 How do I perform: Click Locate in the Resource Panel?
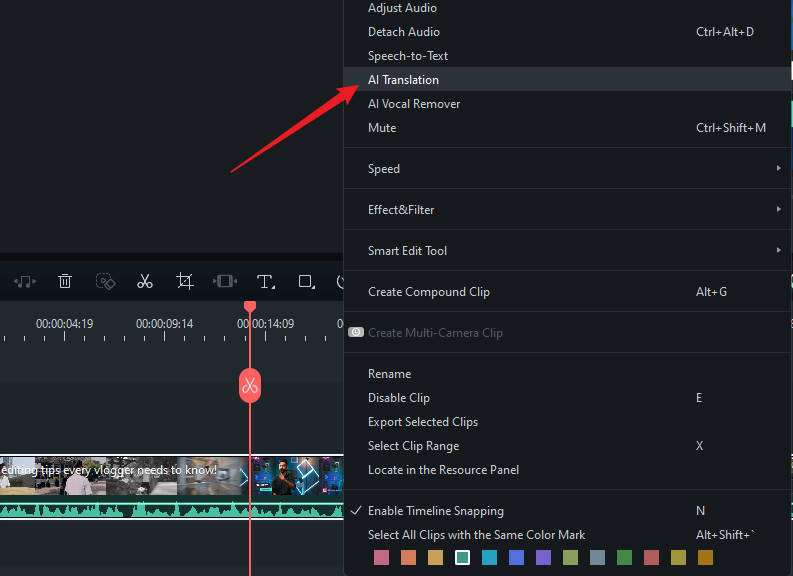567,470
